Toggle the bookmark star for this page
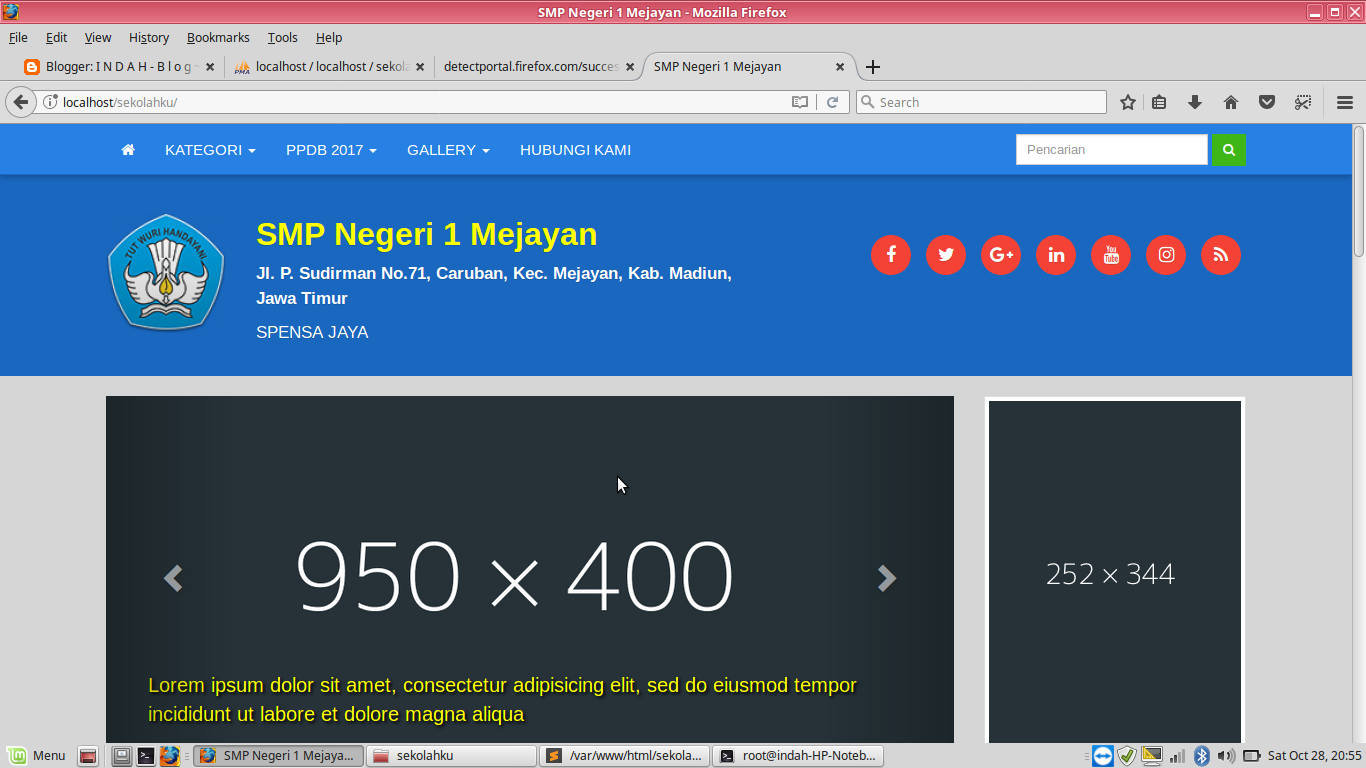1366x768 pixels. pyautogui.click(x=1127, y=101)
